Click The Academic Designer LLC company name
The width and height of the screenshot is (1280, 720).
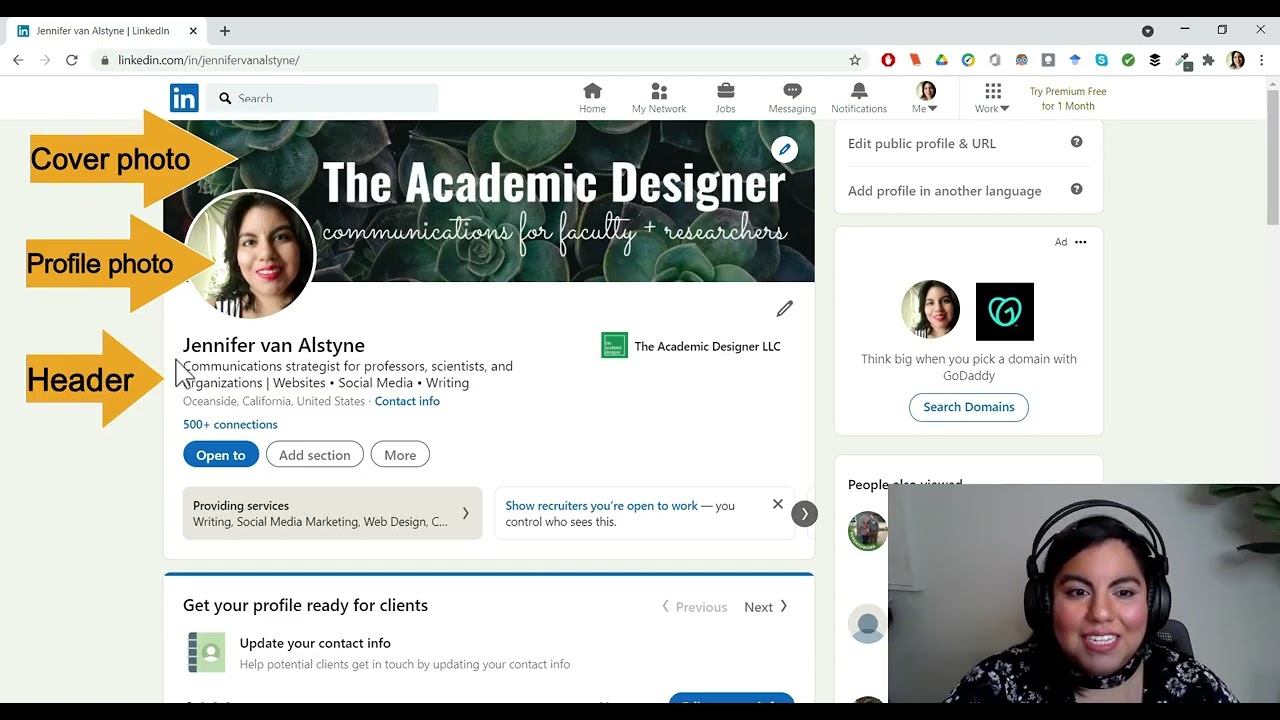[x=707, y=346]
